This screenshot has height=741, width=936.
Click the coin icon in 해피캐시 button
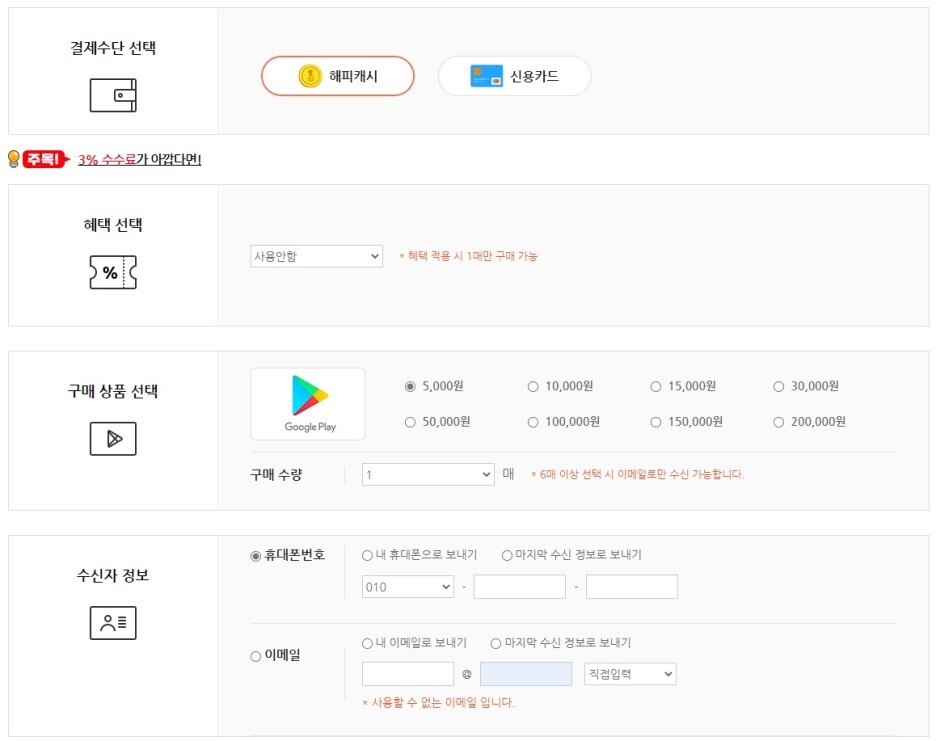pos(310,76)
